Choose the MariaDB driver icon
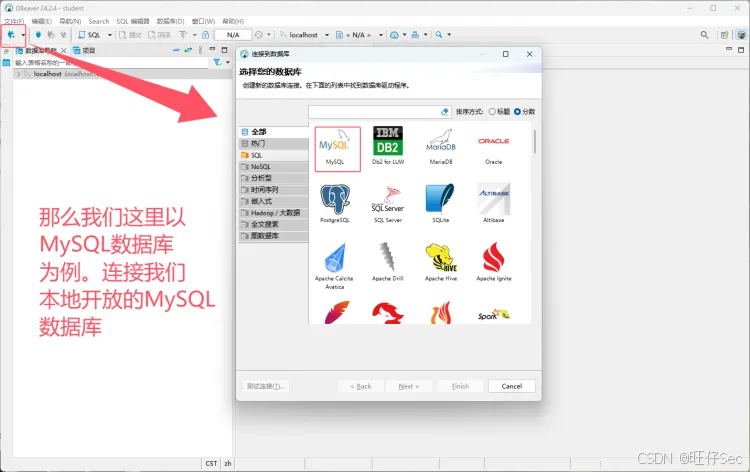This screenshot has width=750, height=472. [x=441, y=146]
